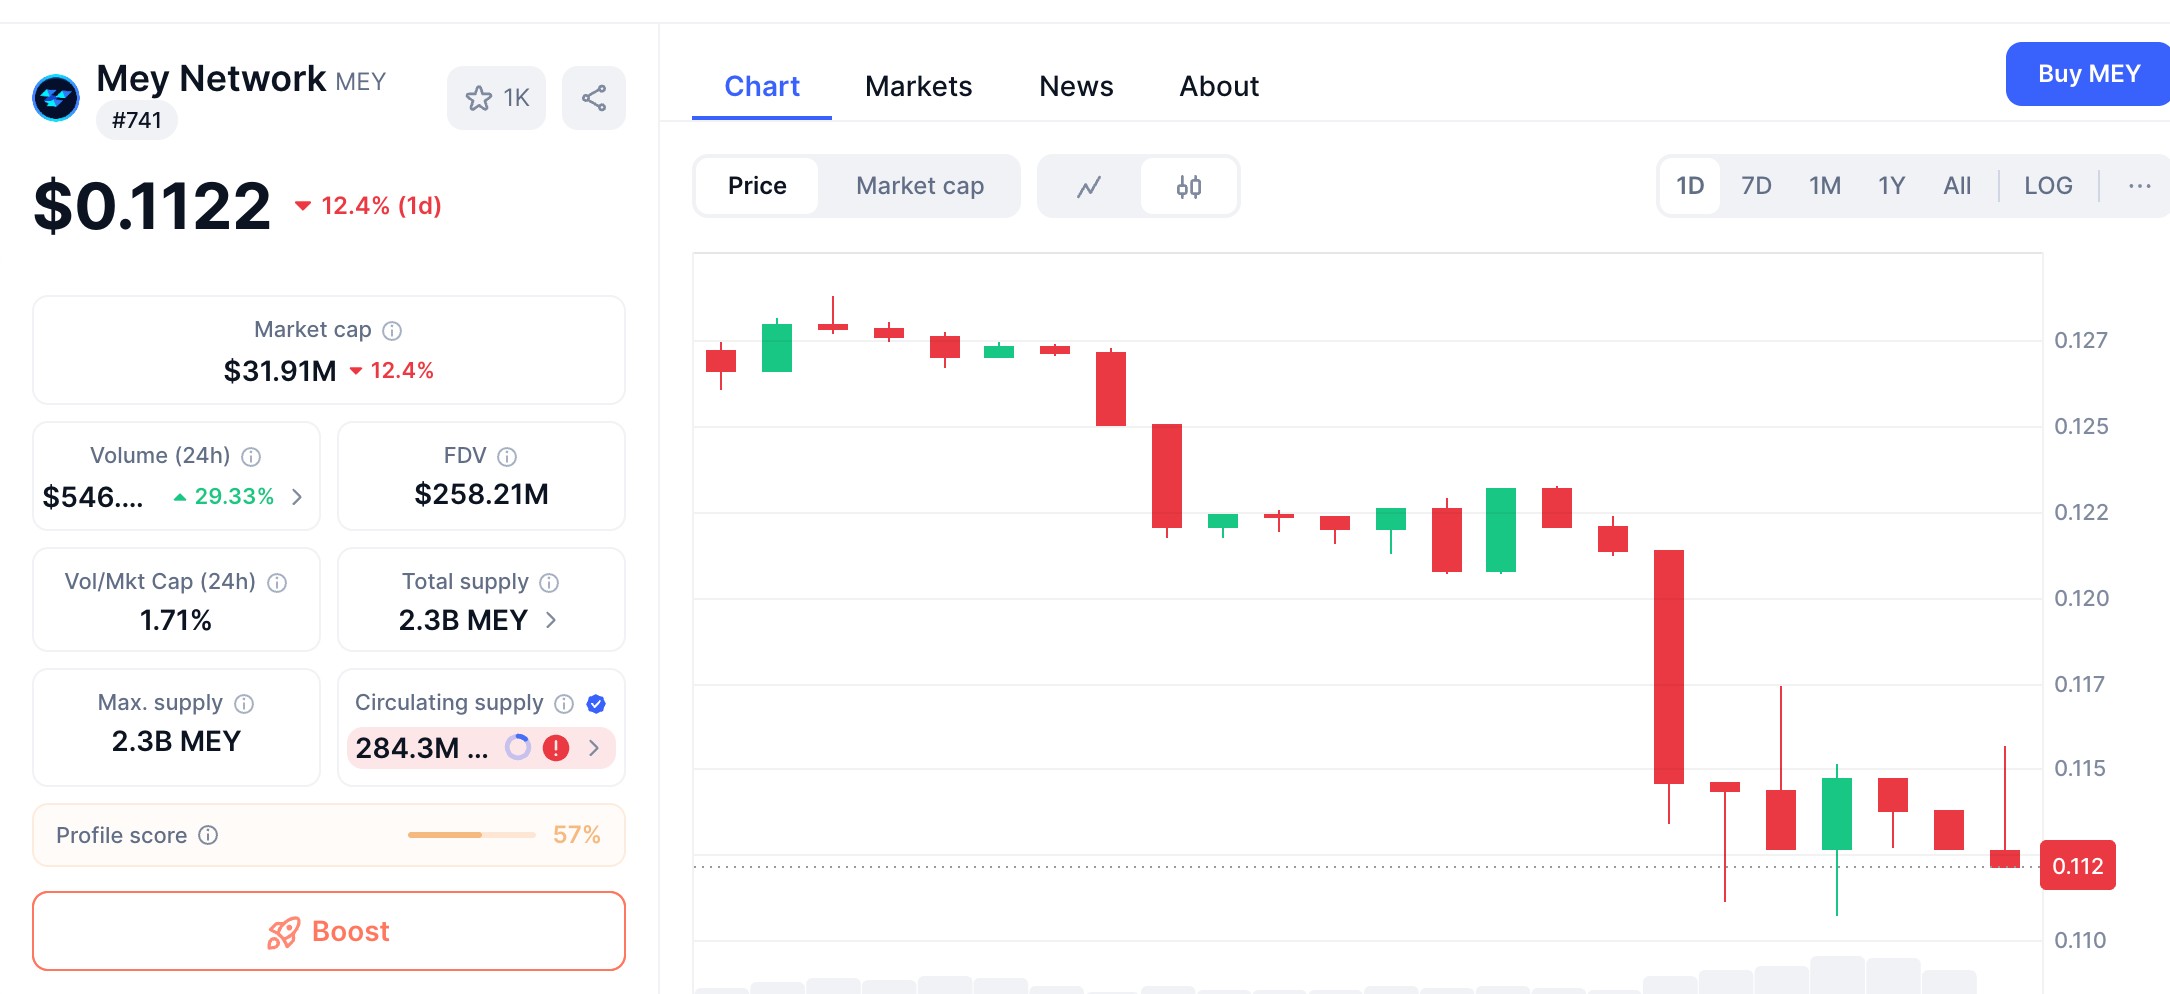
Task: Click the Mey Network logo
Action: point(56,98)
